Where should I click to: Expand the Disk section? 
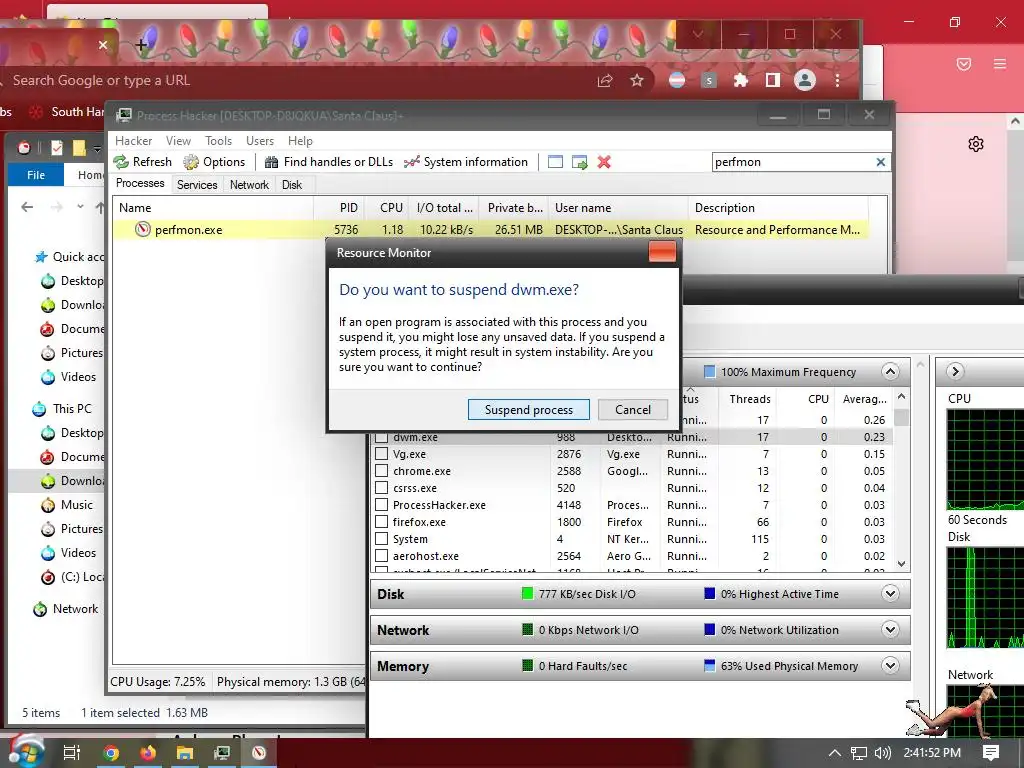(889, 594)
